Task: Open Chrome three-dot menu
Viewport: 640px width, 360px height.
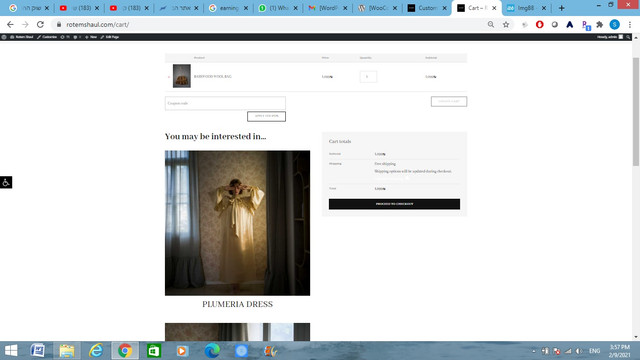Action: tap(630, 24)
